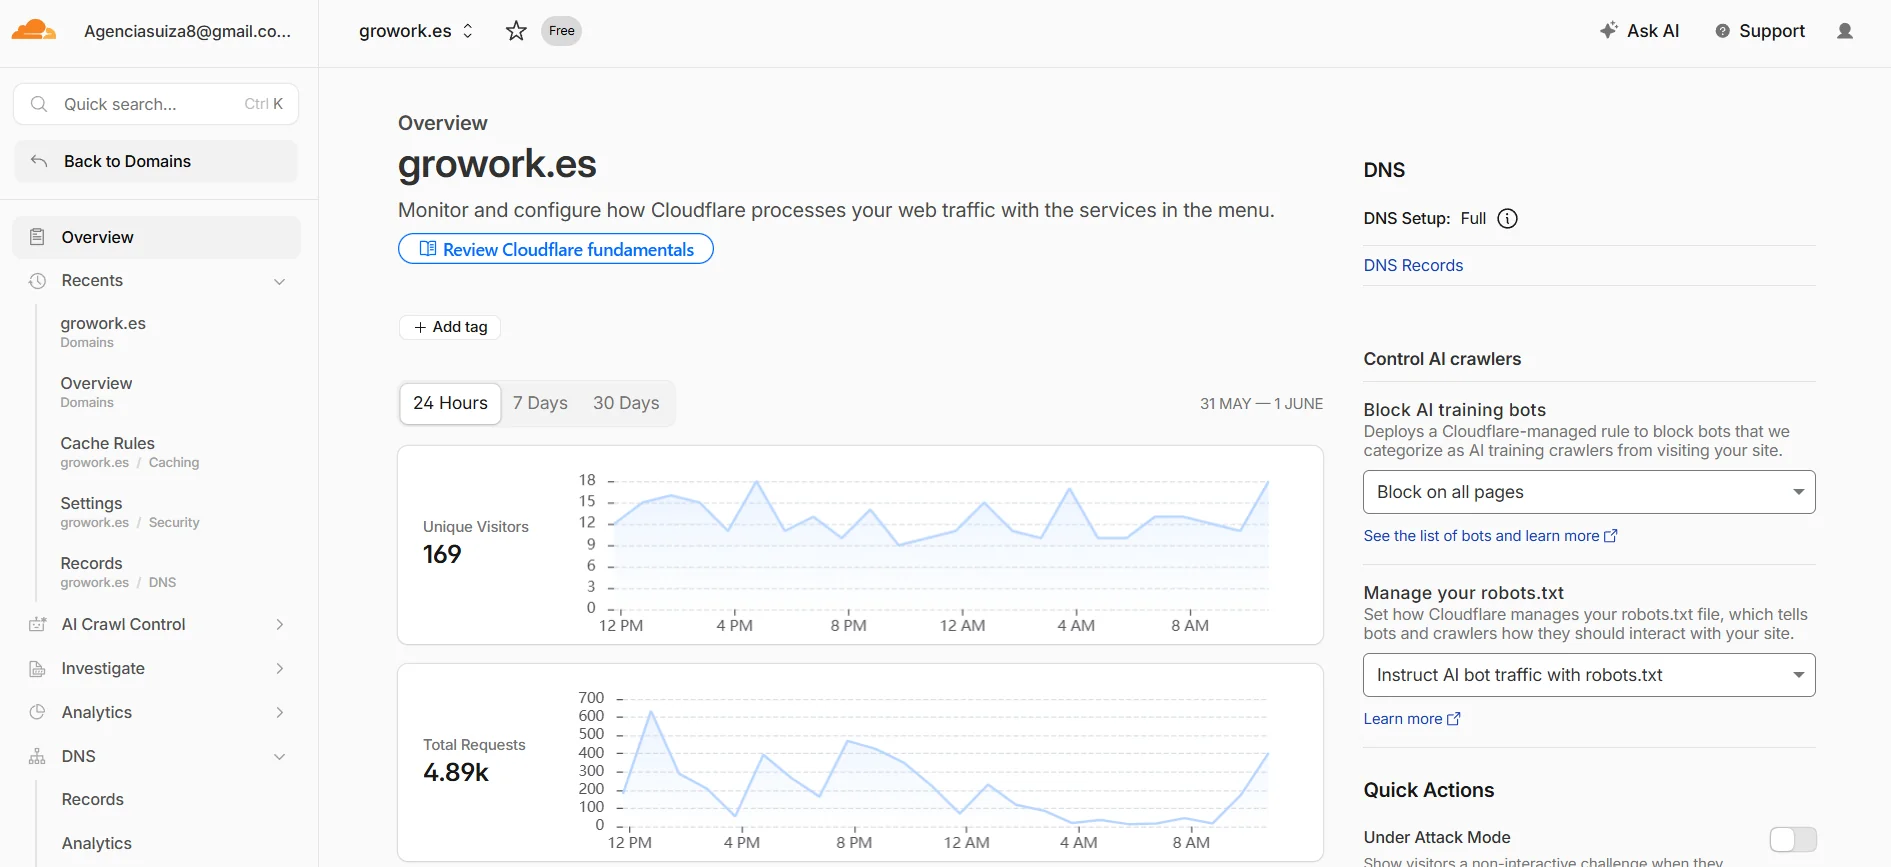The width and height of the screenshot is (1891, 867).
Task: Switch to 7 Days tab
Action: click(540, 403)
